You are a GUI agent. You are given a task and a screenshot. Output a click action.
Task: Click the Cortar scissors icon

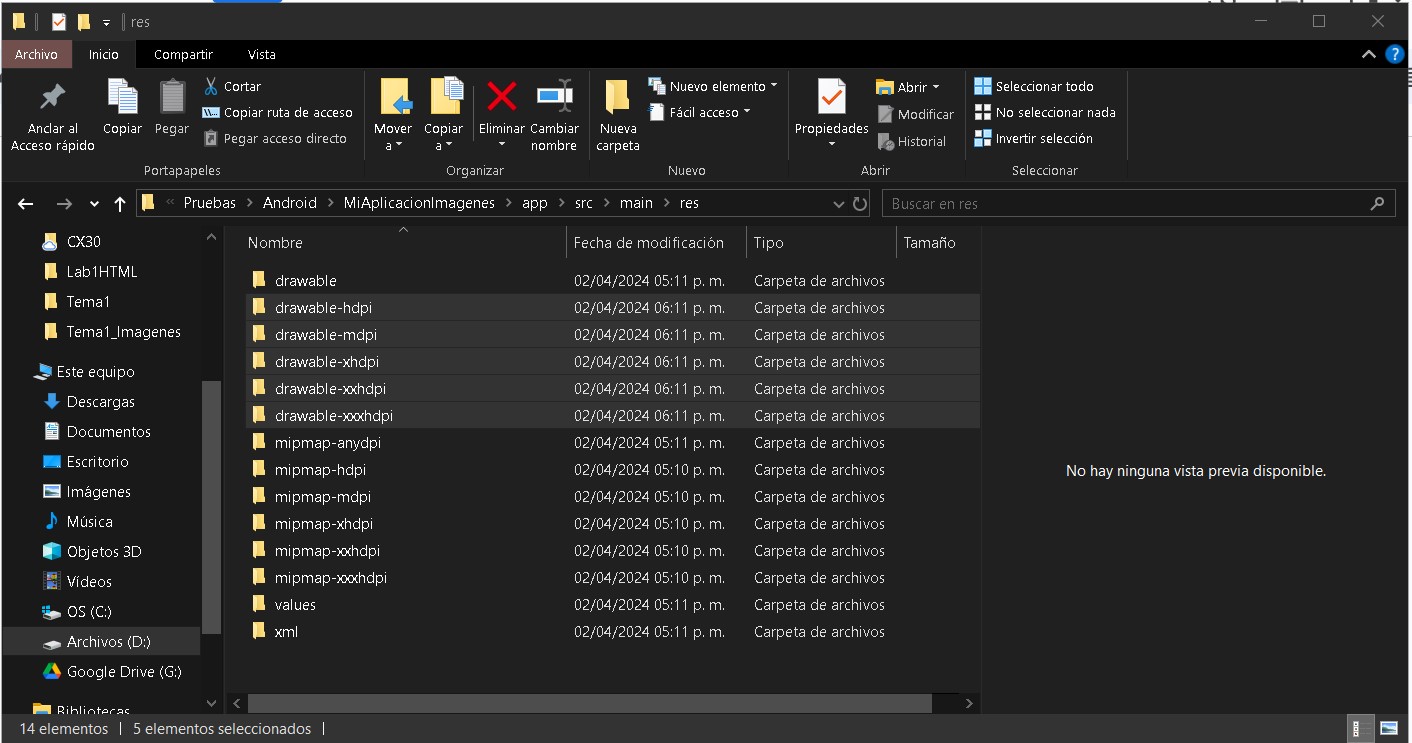211,86
